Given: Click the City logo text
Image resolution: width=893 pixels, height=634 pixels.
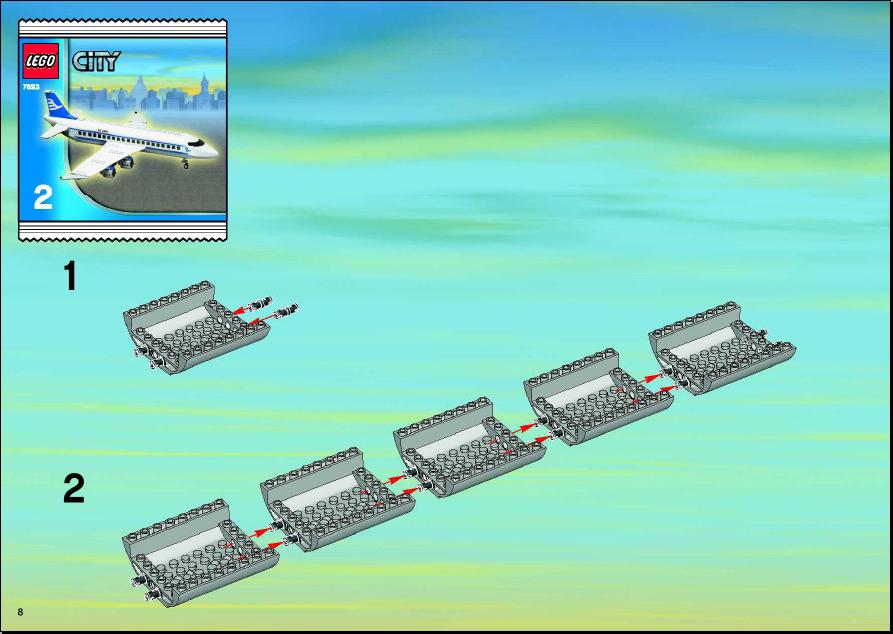Looking at the screenshot, I should [96, 61].
